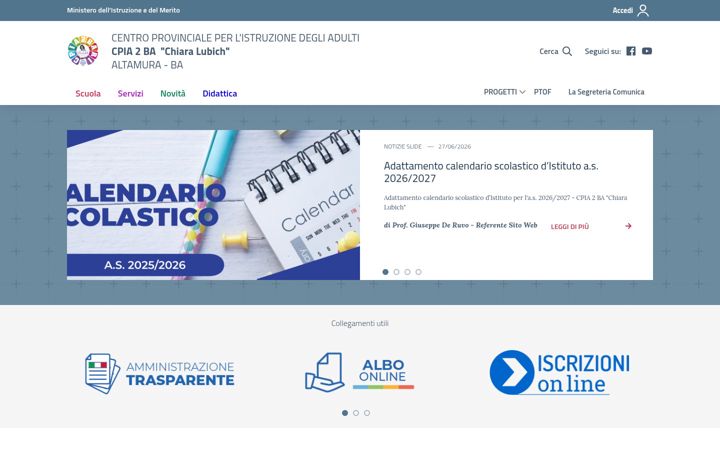Select first Collegamenti utili carousel dot
The image size is (720, 450).
point(345,413)
